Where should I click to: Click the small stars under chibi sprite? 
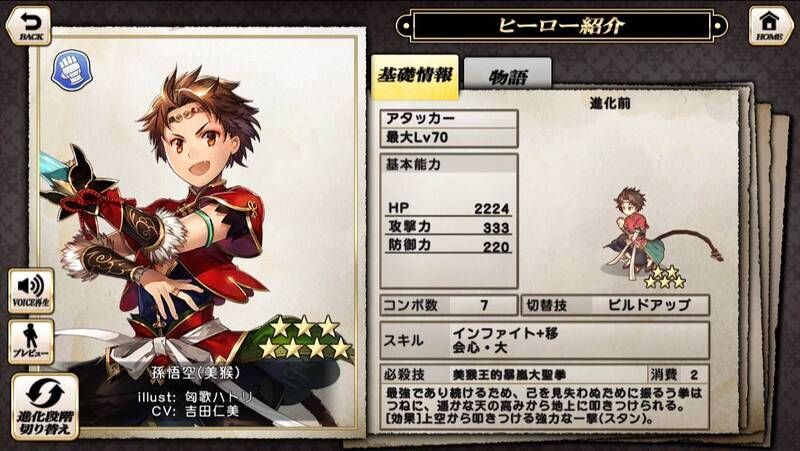pos(665,277)
